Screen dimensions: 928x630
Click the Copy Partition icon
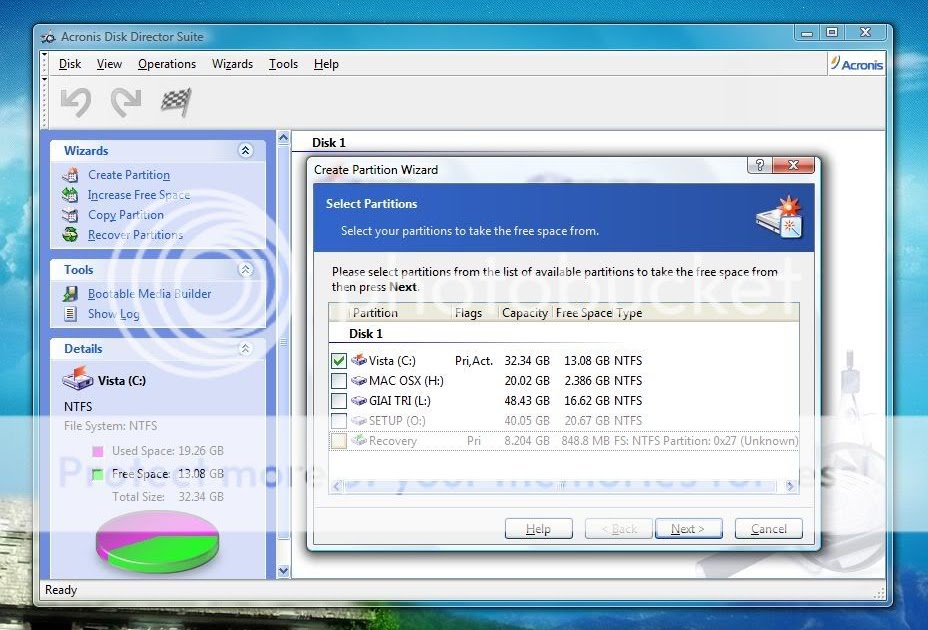[x=70, y=215]
